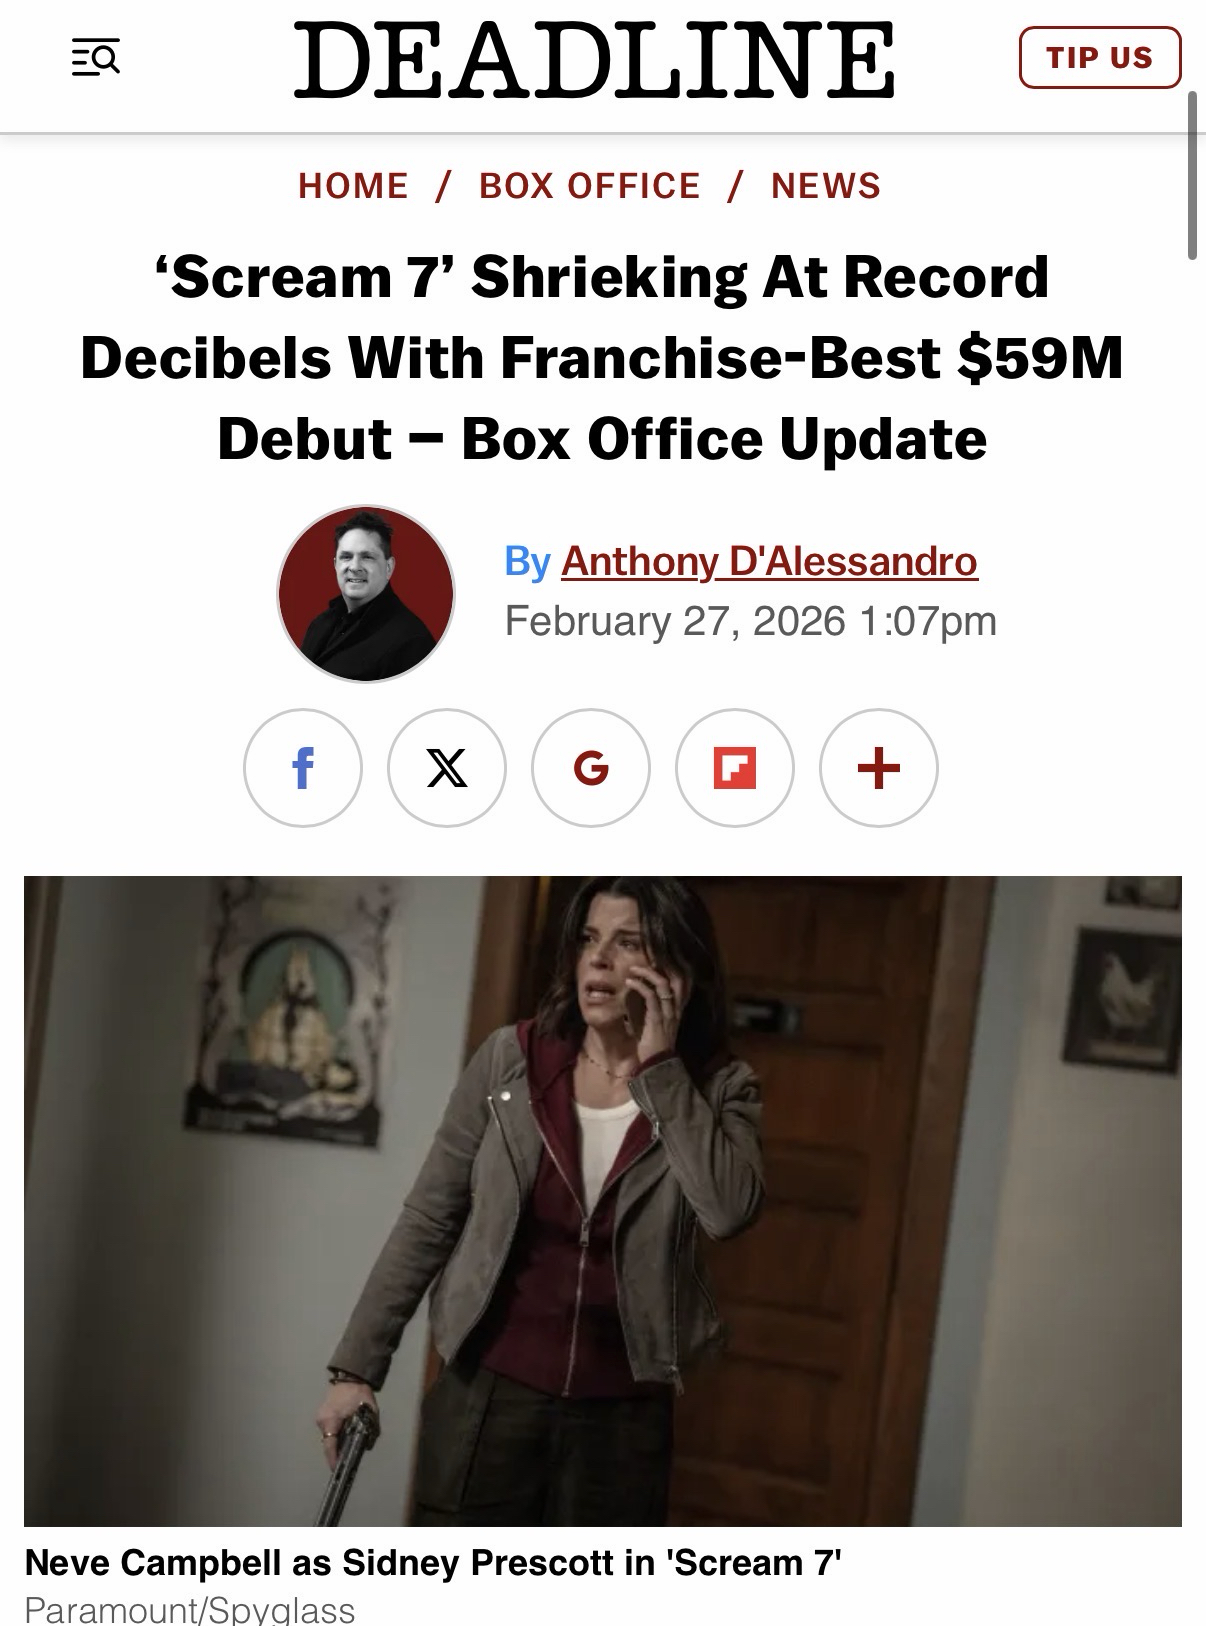
Task: Expand more sharing options with plus icon
Action: click(x=879, y=768)
